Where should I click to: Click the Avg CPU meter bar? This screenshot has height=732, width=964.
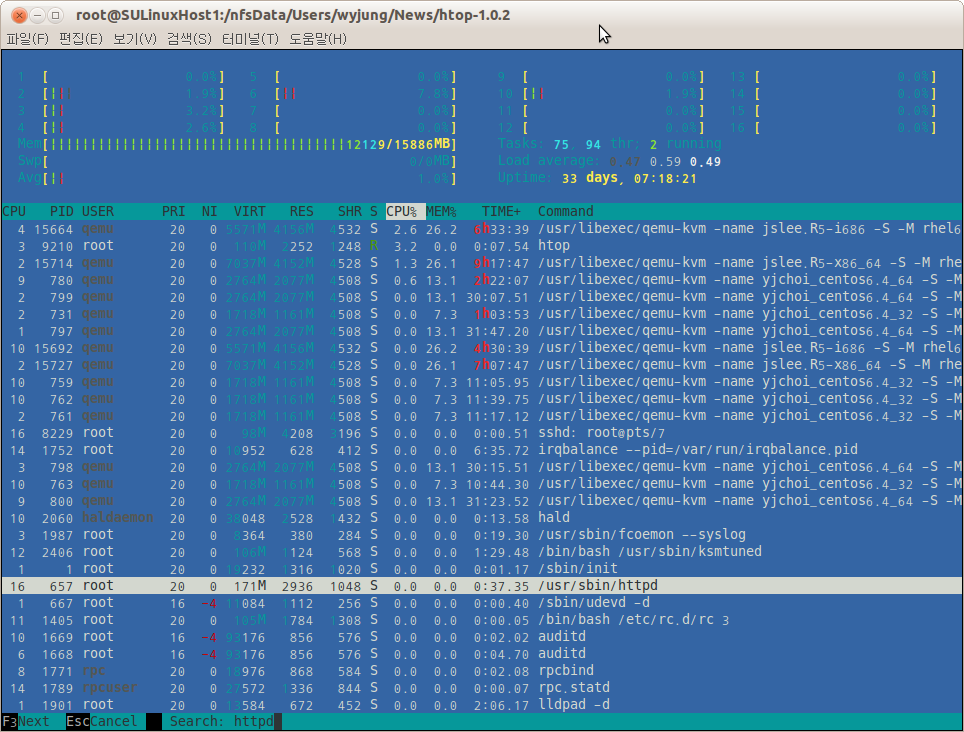pos(237,178)
